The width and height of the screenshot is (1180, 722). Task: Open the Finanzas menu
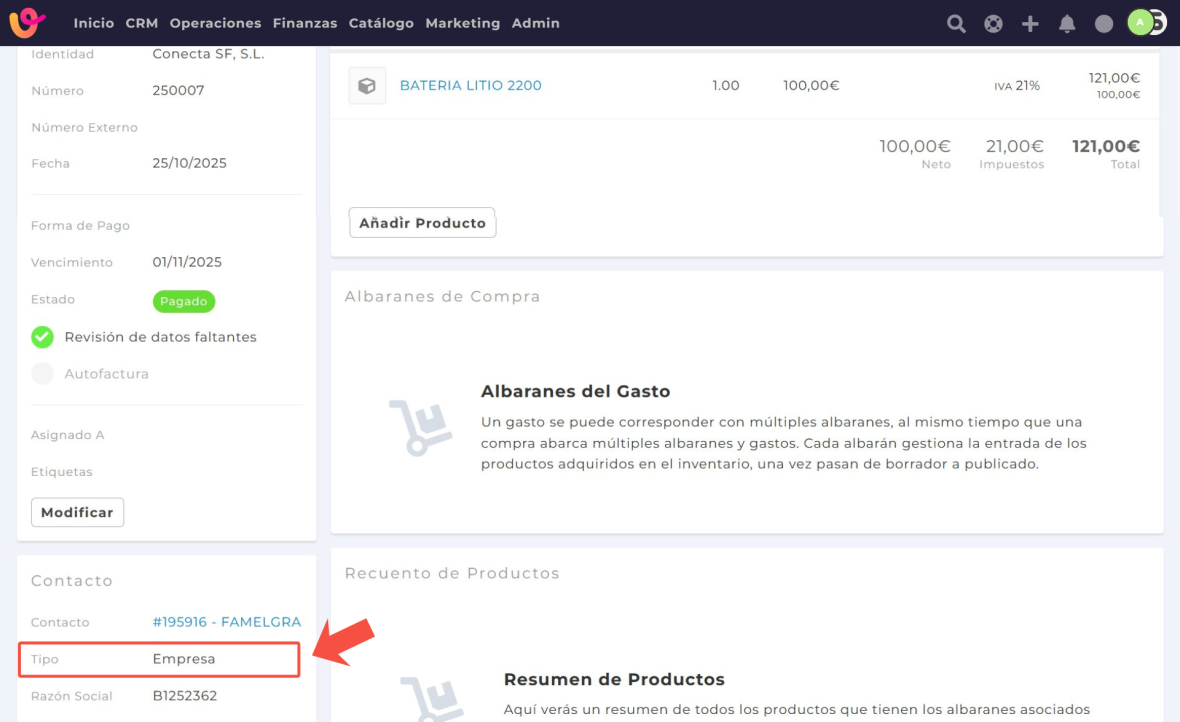click(x=305, y=23)
